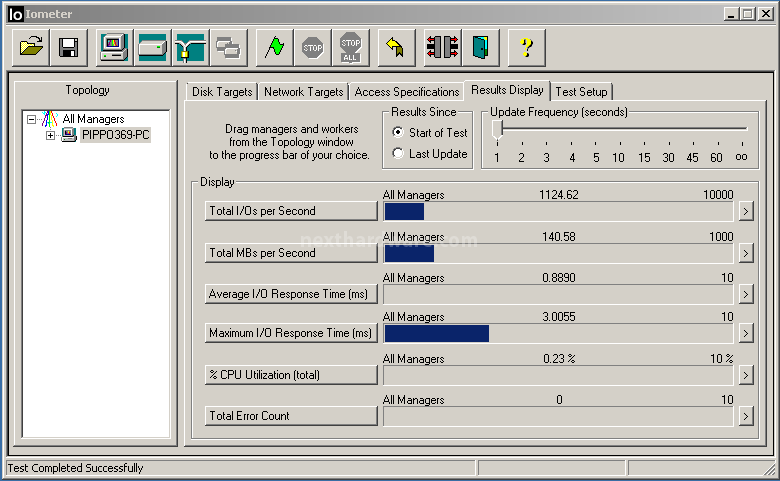780x481 pixels.
Task: Start tests with the green flag
Action: 274,48
